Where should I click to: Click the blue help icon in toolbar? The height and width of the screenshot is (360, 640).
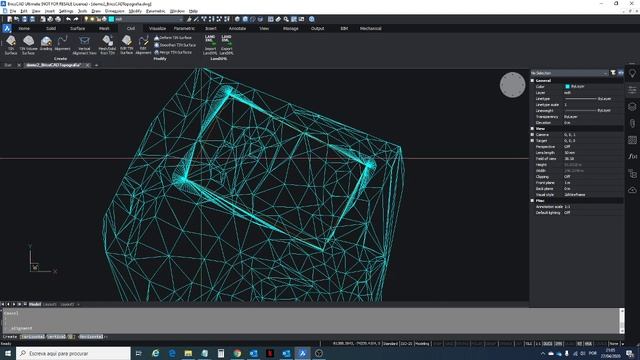pyautogui.click(x=312, y=19)
